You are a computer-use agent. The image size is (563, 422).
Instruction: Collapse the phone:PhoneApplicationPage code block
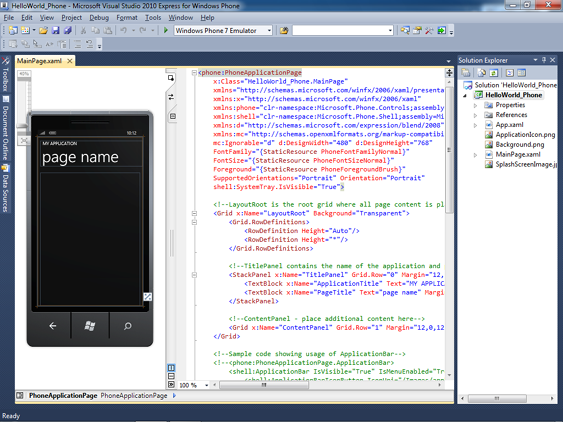[x=194, y=73]
